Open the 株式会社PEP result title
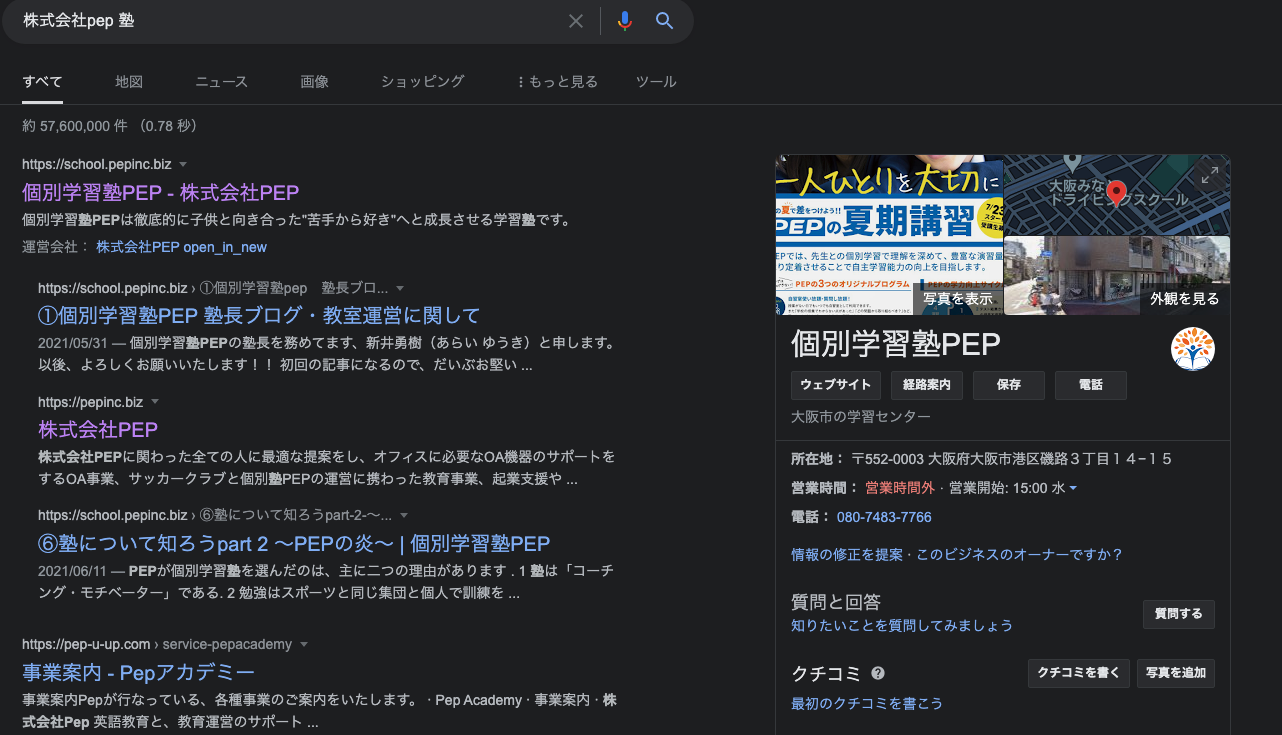The height and width of the screenshot is (735, 1282). tap(98, 430)
